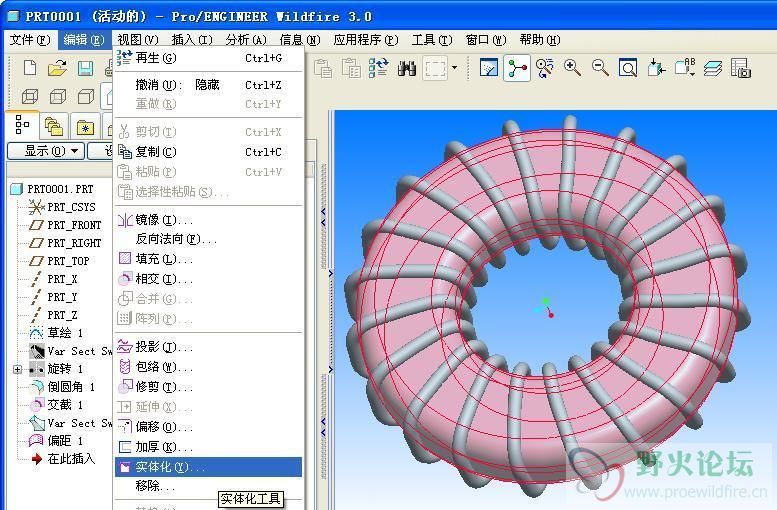Select 在此插入 insert-here marker

63,459
